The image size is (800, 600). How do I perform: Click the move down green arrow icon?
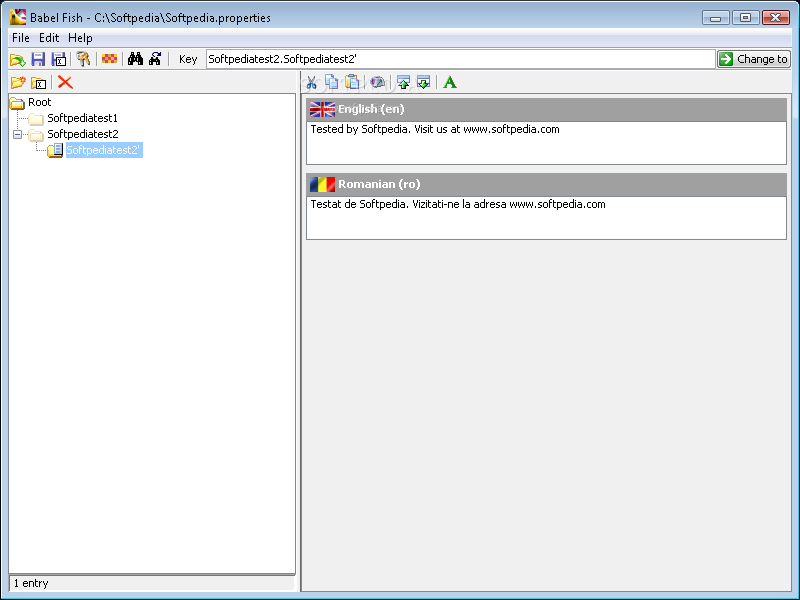(423, 82)
